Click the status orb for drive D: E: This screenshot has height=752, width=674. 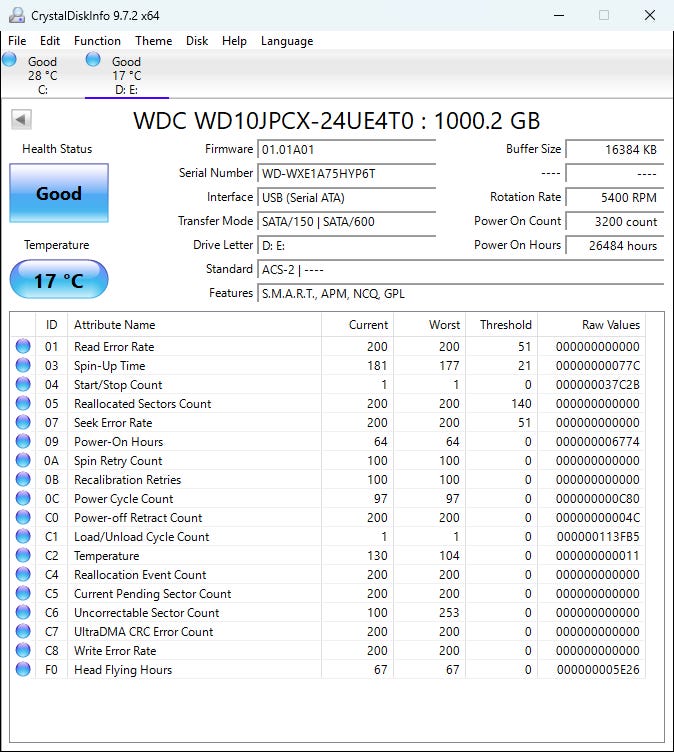click(93, 60)
